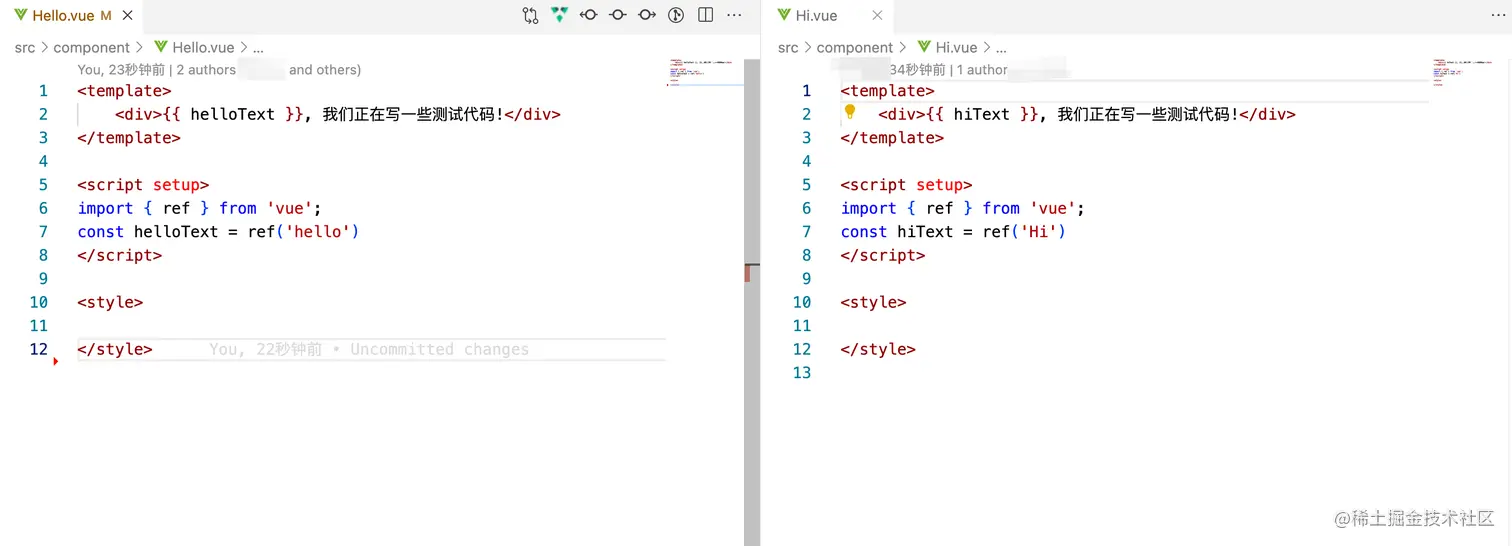This screenshot has height=546, width=1512.
Task: Click the '34秒钟前' code lens in Hi.vue
Action: point(917,70)
